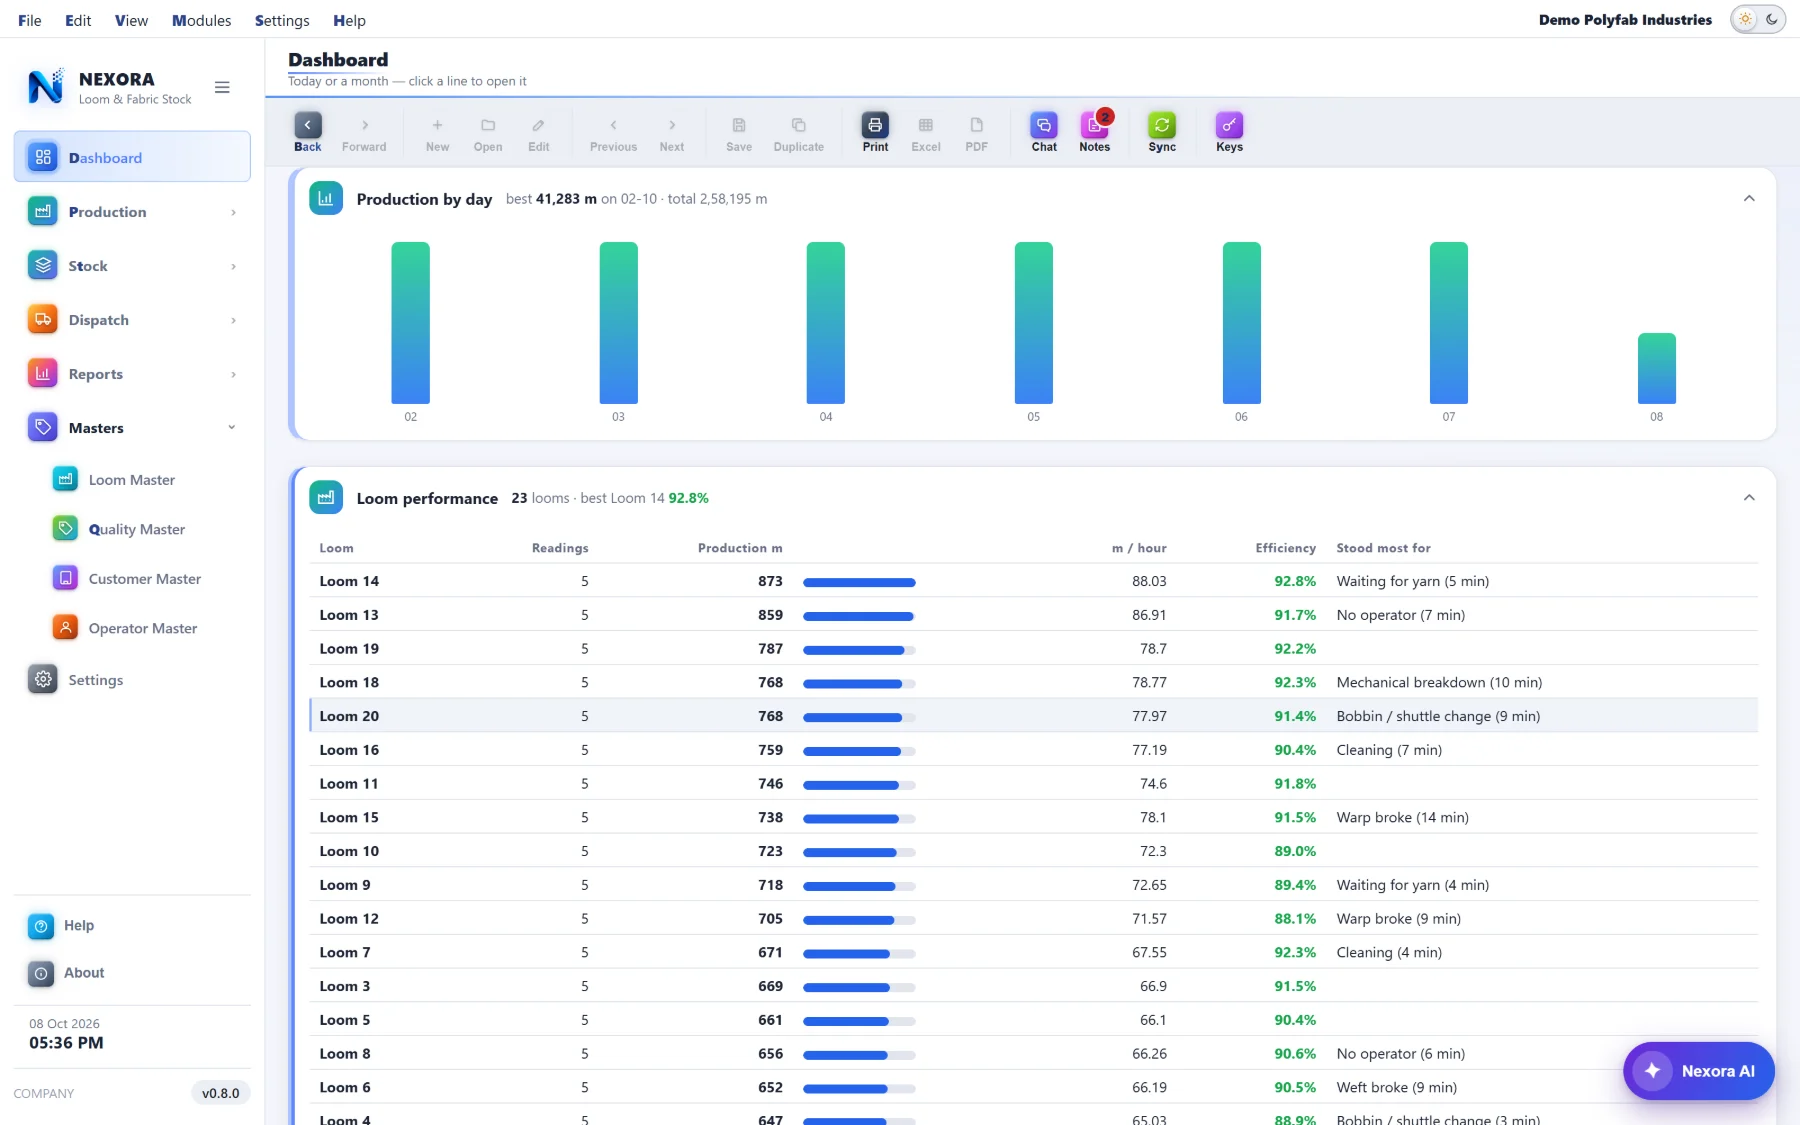This screenshot has height=1125, width=1800.
Task: Click the Efficiency column header
Action: 1285,548
